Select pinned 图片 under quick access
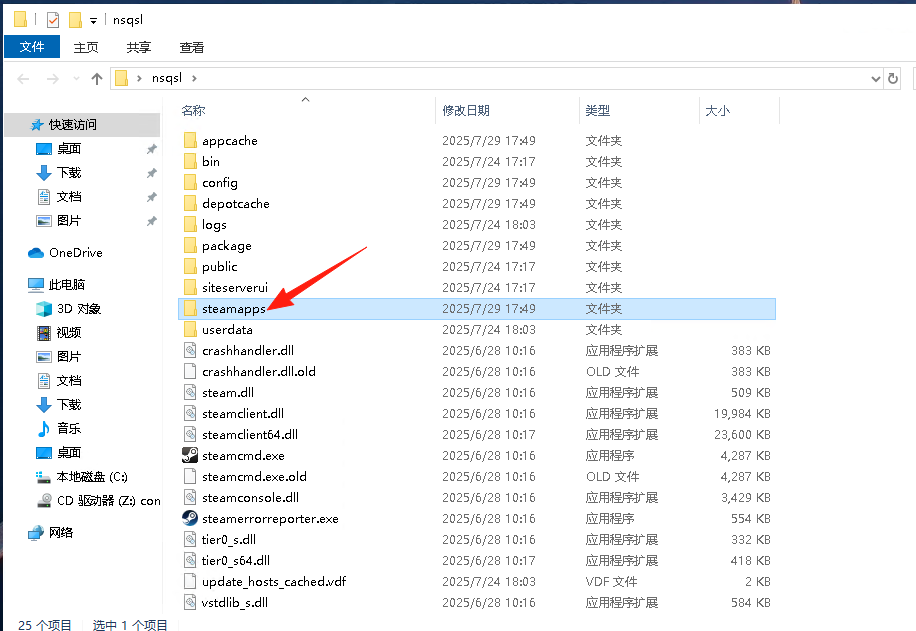Image resolution: width=916 pixels, height=631 pixels. click(69, 220)
